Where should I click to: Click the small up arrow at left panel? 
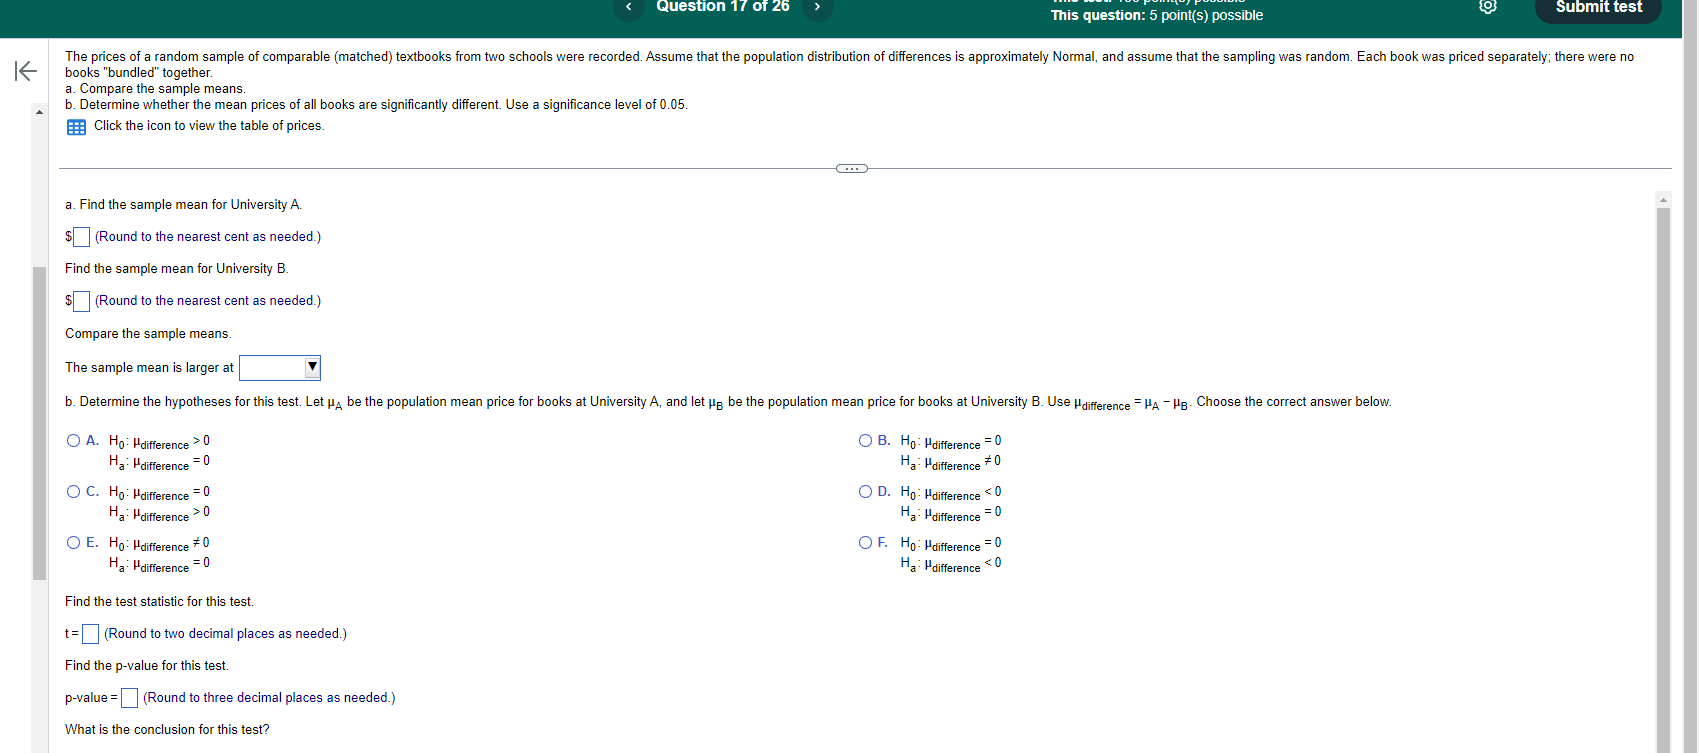click(x=40, y=111)
